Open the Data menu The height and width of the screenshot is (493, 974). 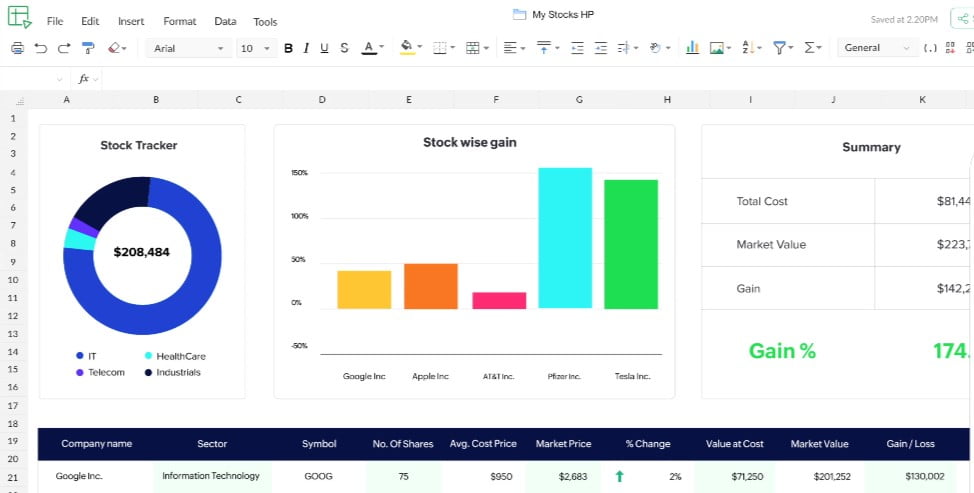click(225, 21)
